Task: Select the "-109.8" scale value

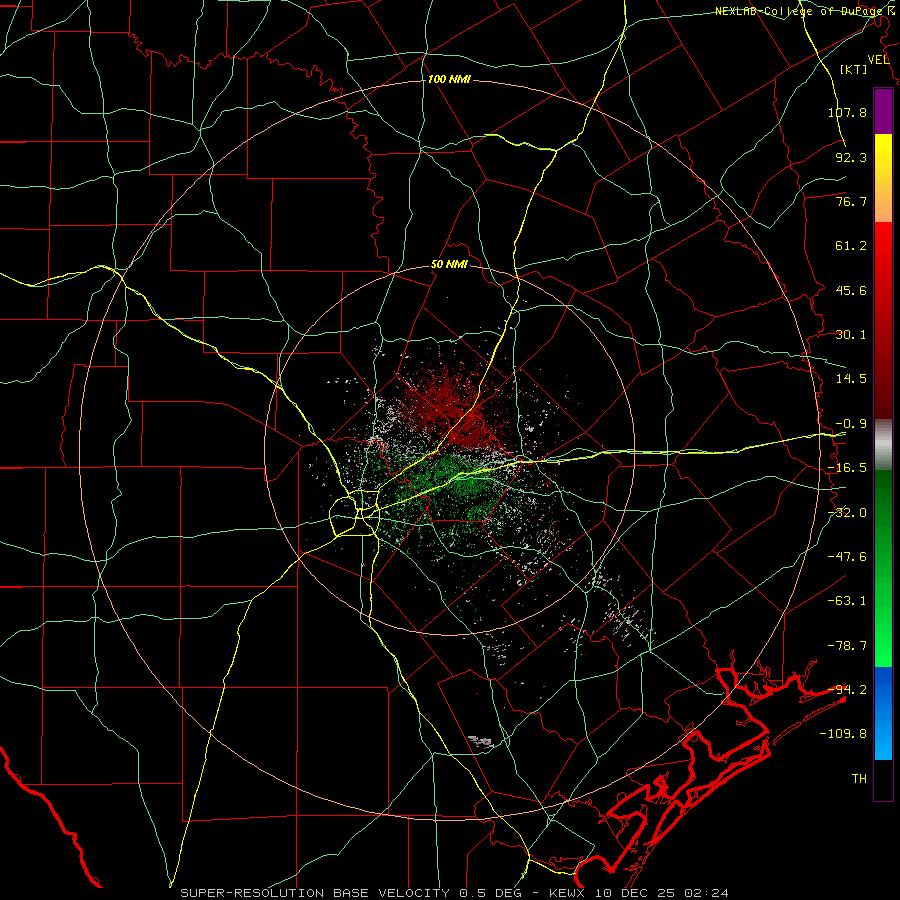Action: pyautogui.click(x=843, y=734)
